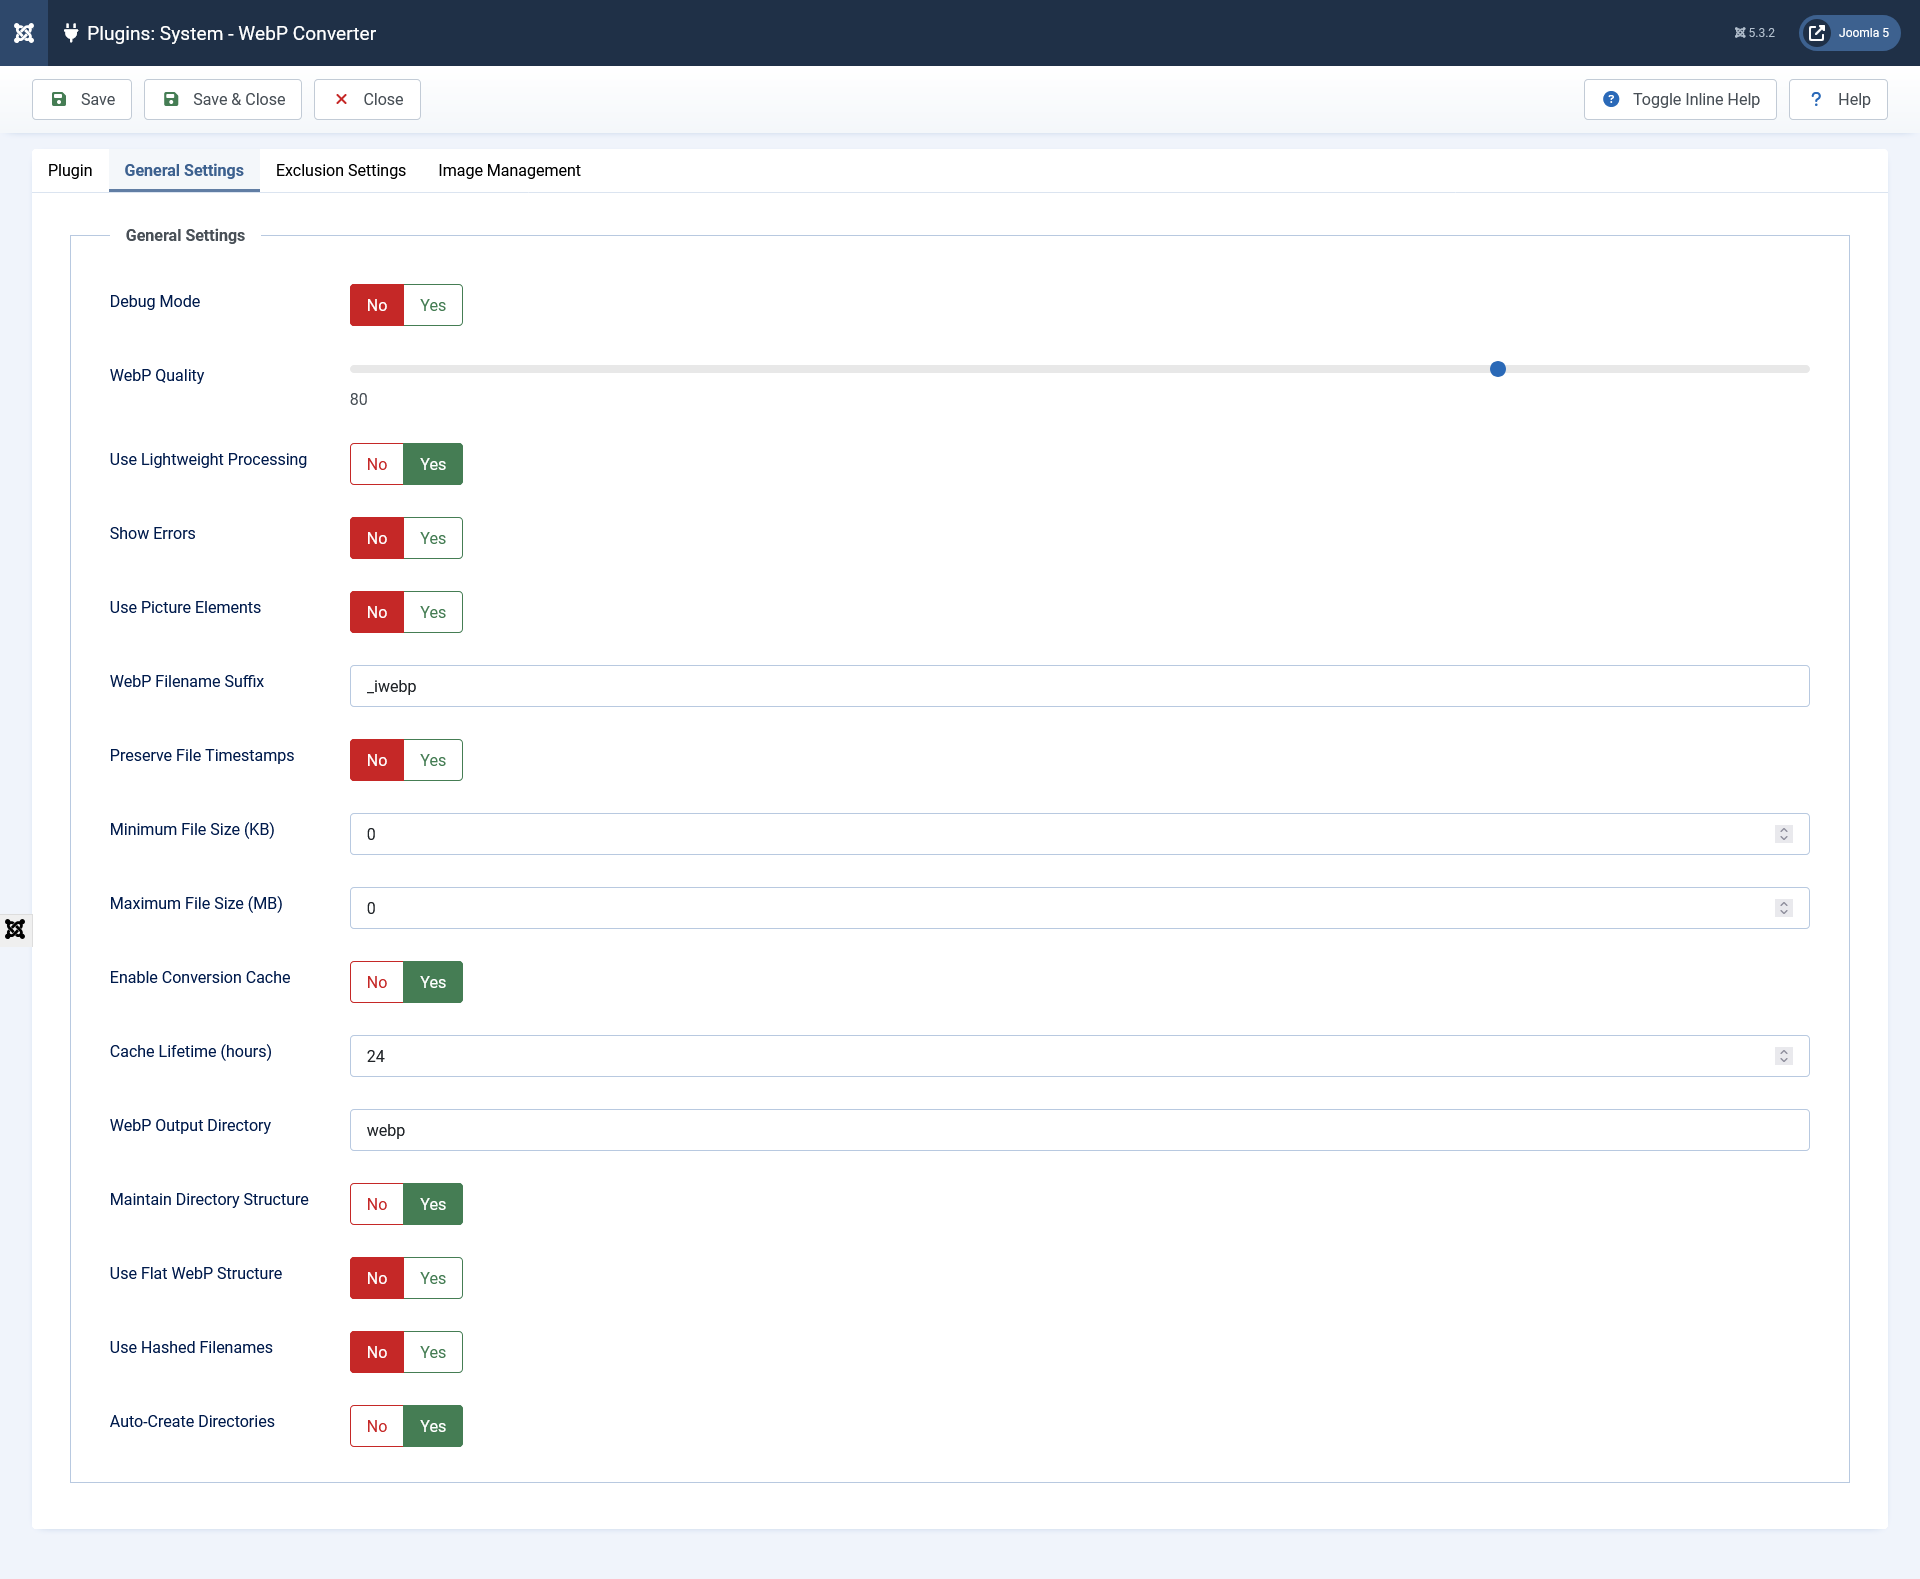Close the plugin editor
Image resolution: width=1920 pixels, height=1579 pixels.
pos(367,99)
